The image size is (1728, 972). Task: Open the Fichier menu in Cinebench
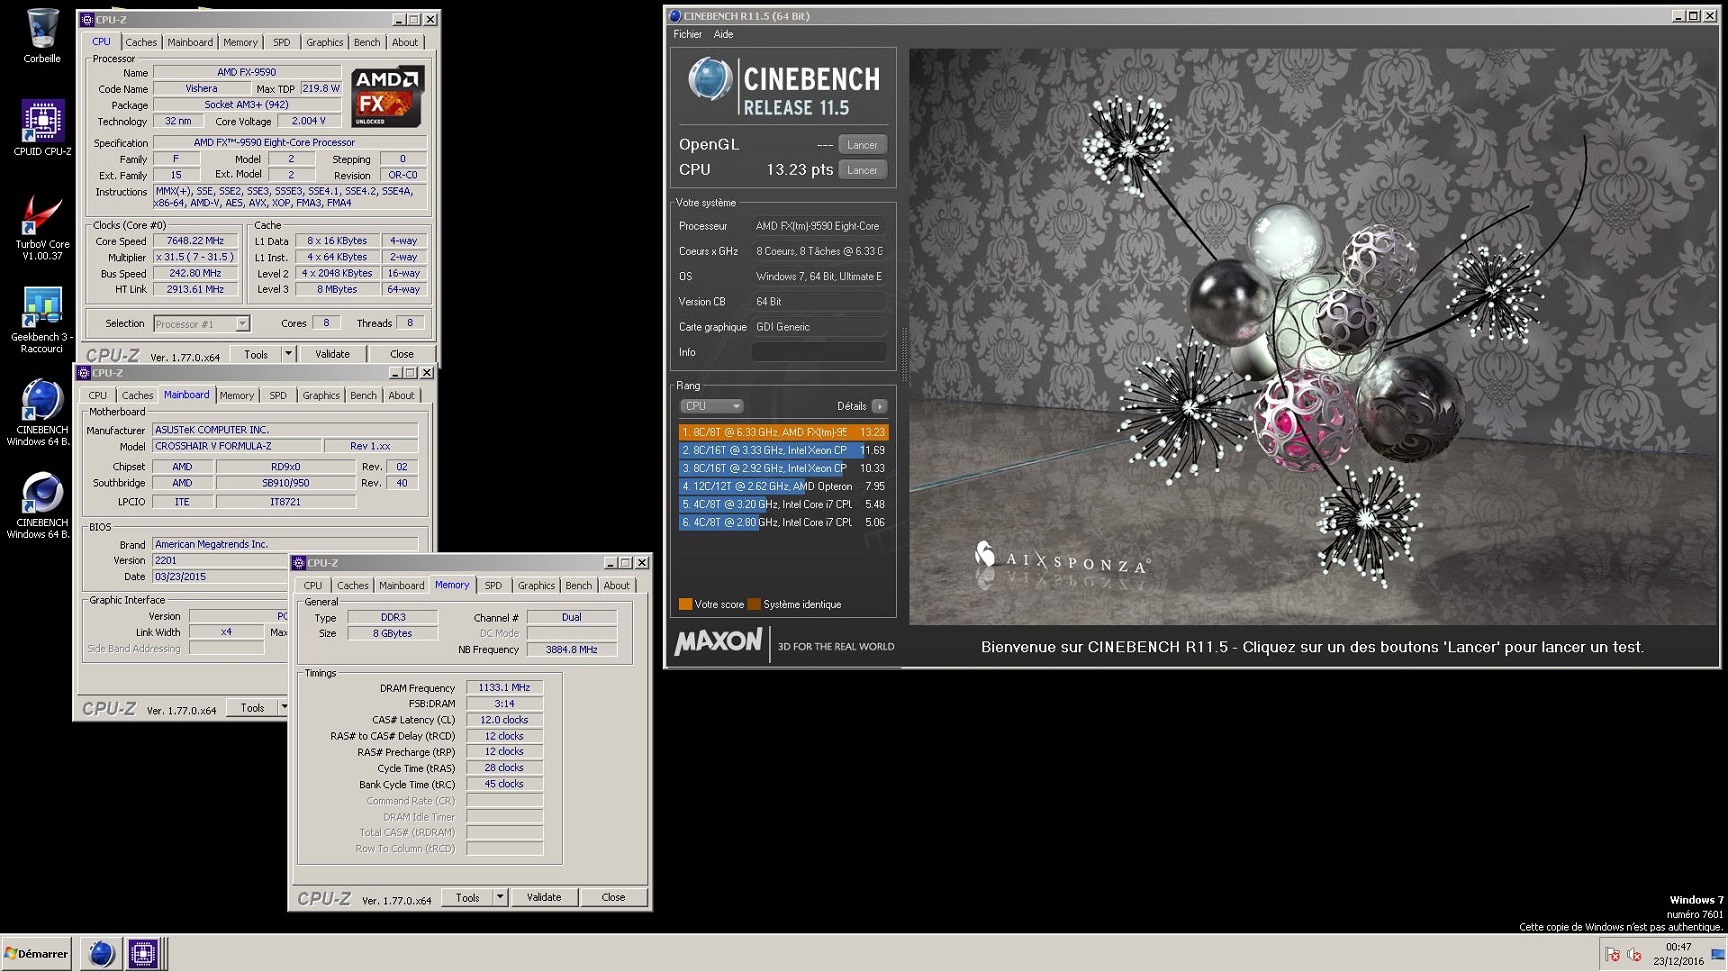[x=687, y=34]
